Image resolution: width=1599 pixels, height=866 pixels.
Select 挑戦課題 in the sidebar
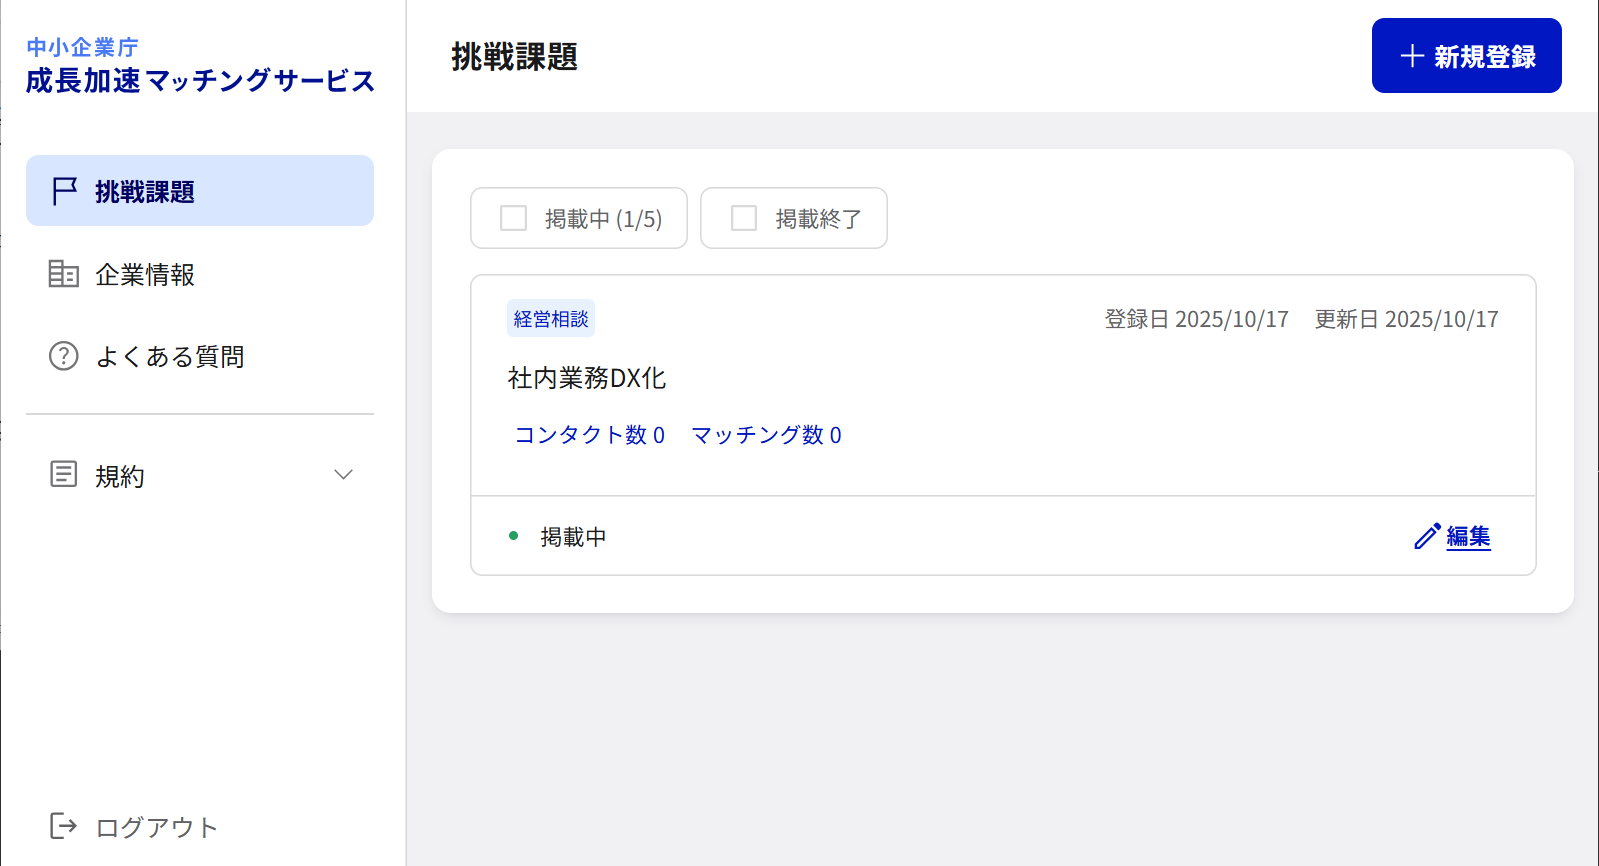point(145,192)
